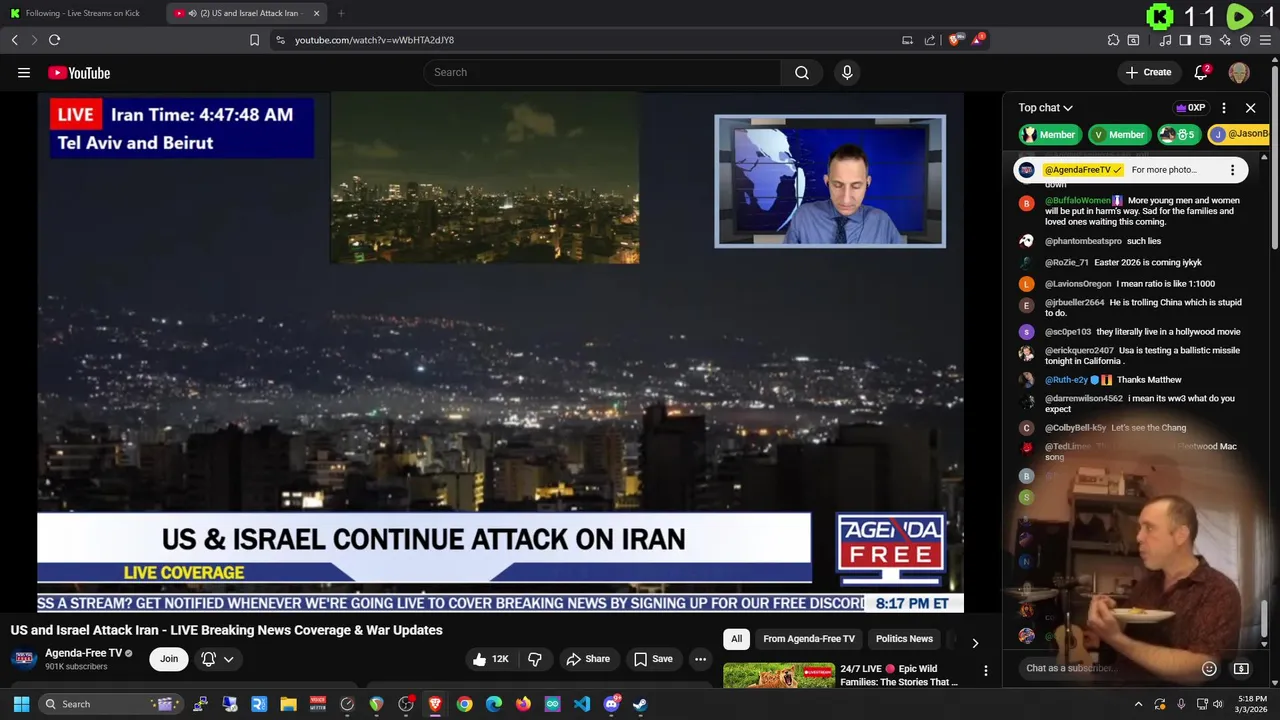Click the chat scrollbar up arrow
The width and height of the screenshot is (1280, 720).
click(1264, 157)
